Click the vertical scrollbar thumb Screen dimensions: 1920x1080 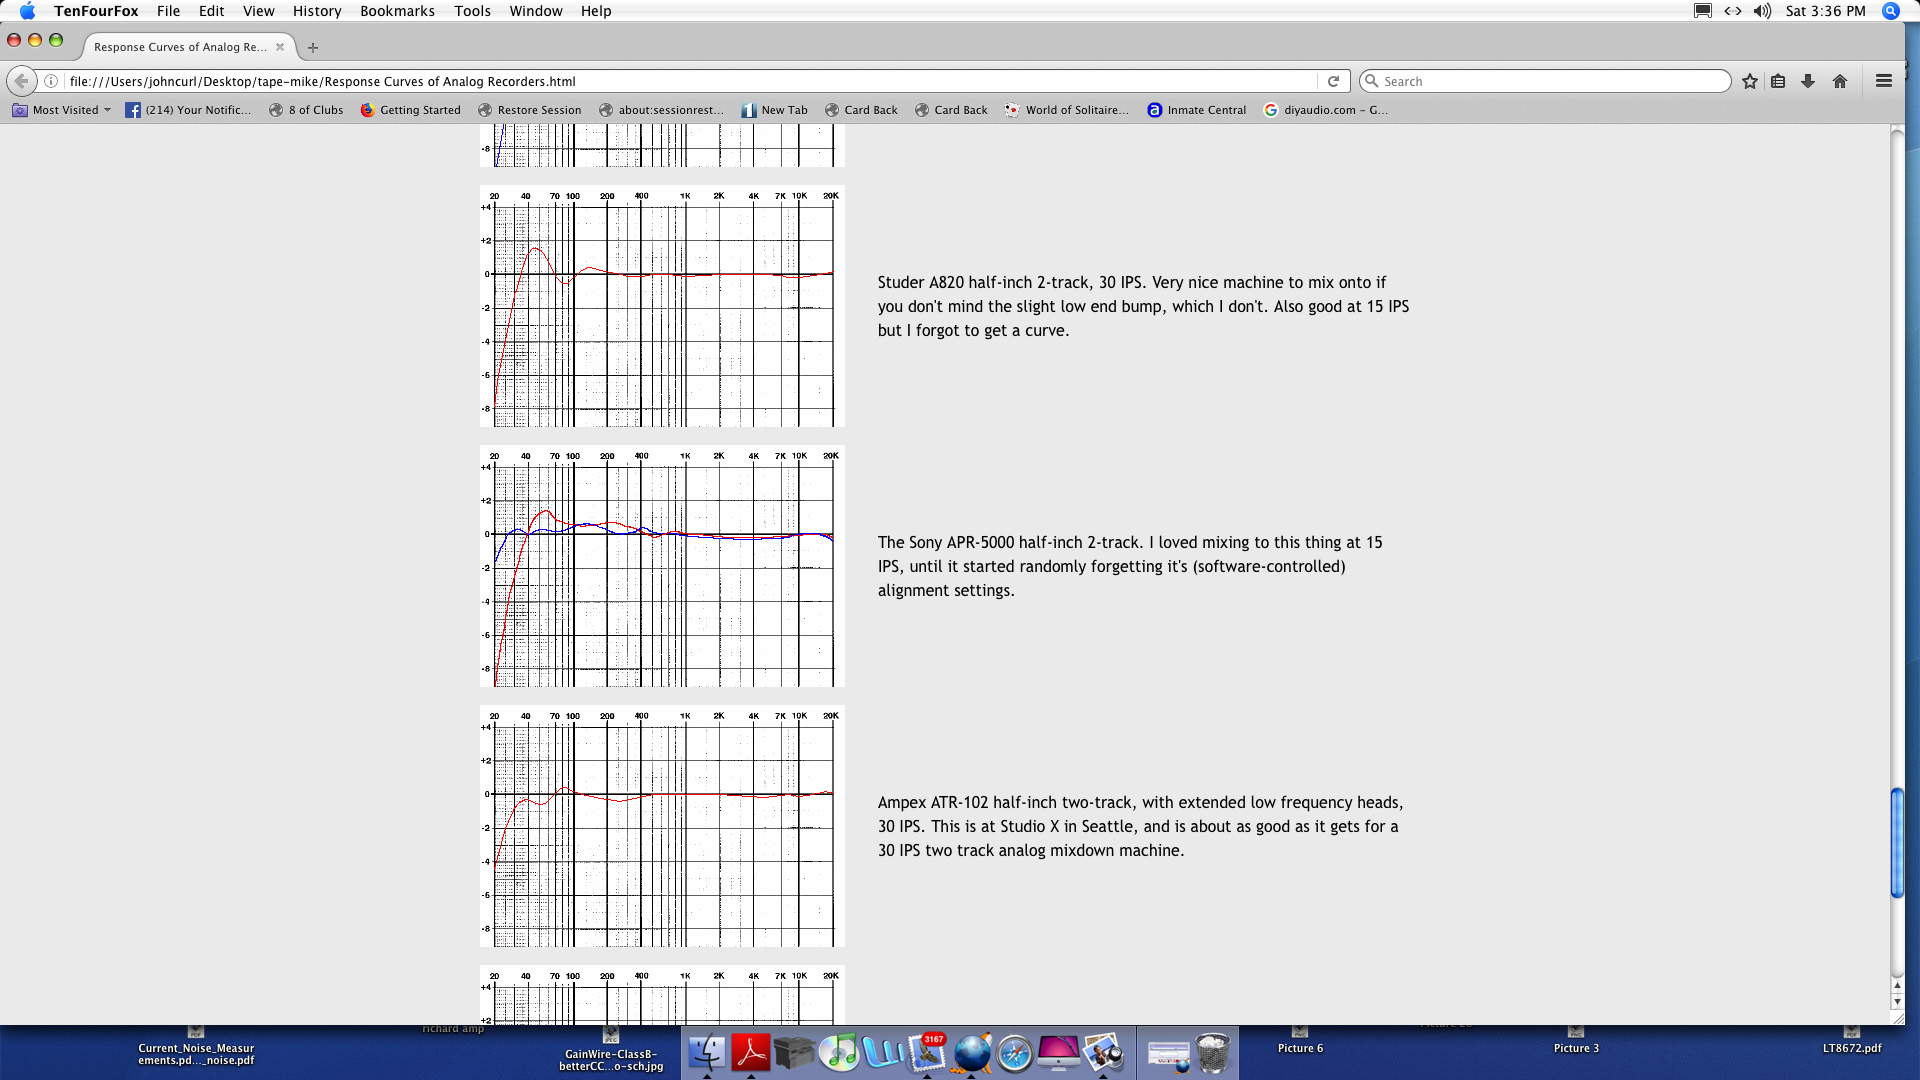coord(1897,843)
